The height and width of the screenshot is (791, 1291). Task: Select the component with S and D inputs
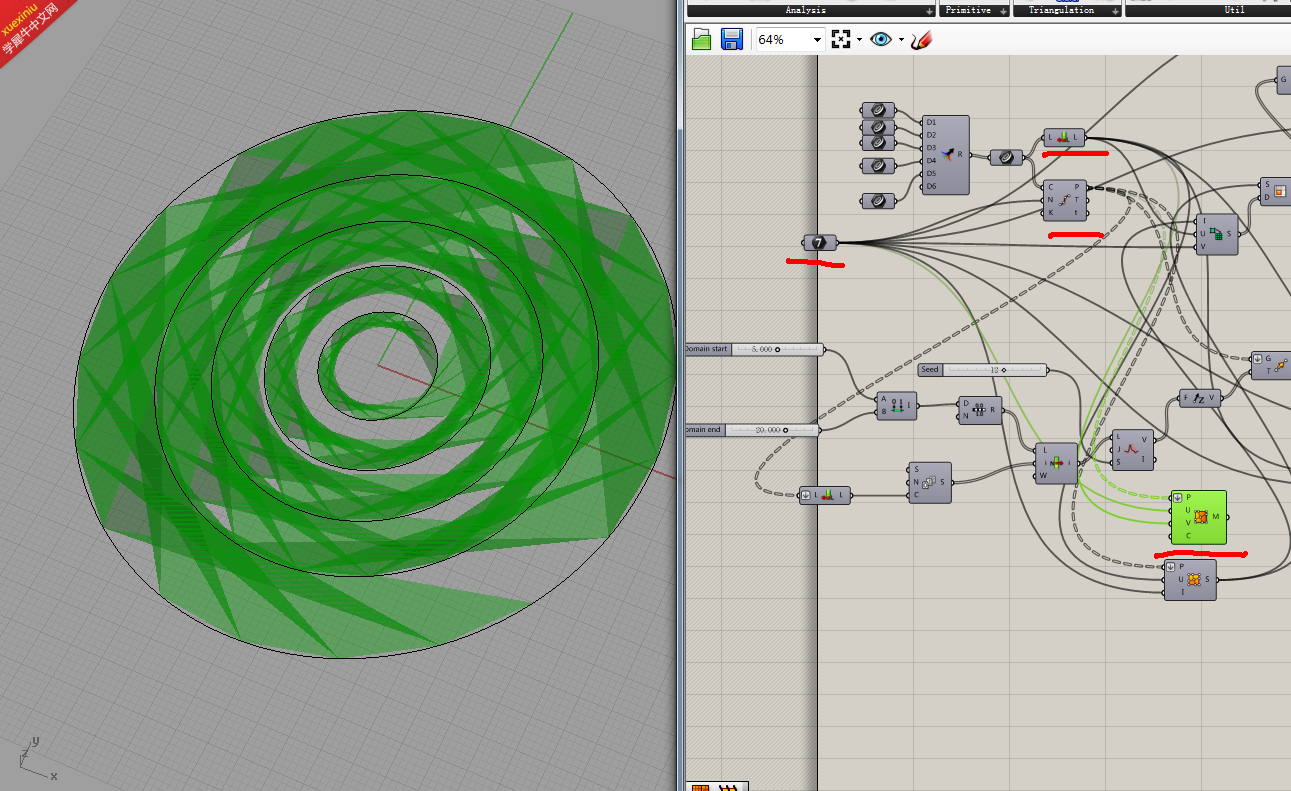(1275, 191)
